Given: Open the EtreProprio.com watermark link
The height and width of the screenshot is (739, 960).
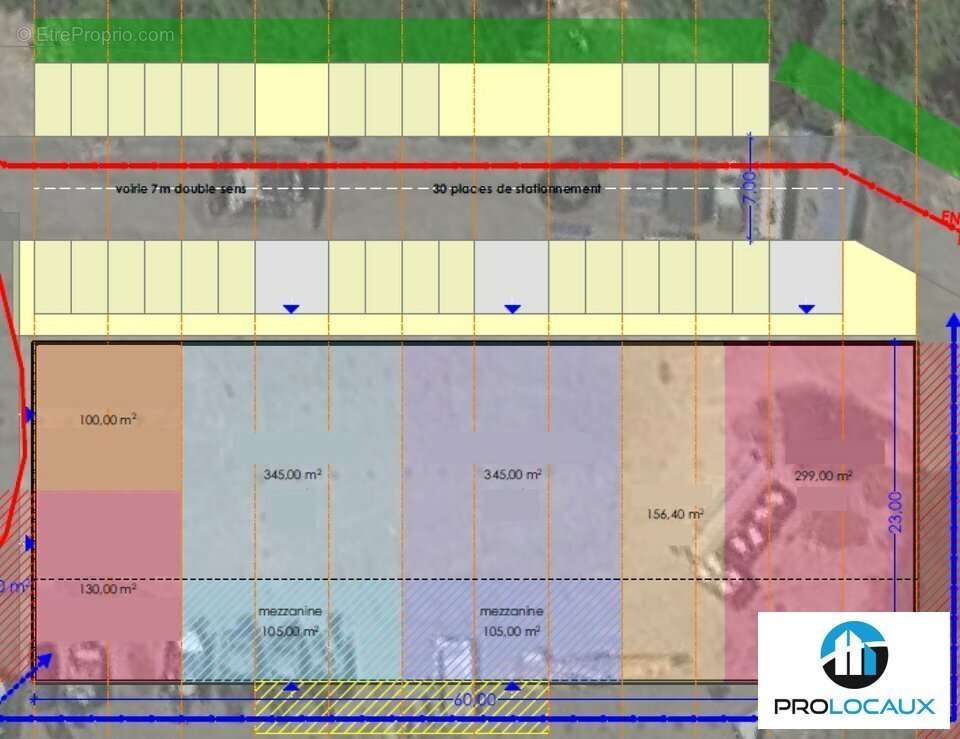Looking at the screenshot, I should pyautogui.click(x=95, y=35).
